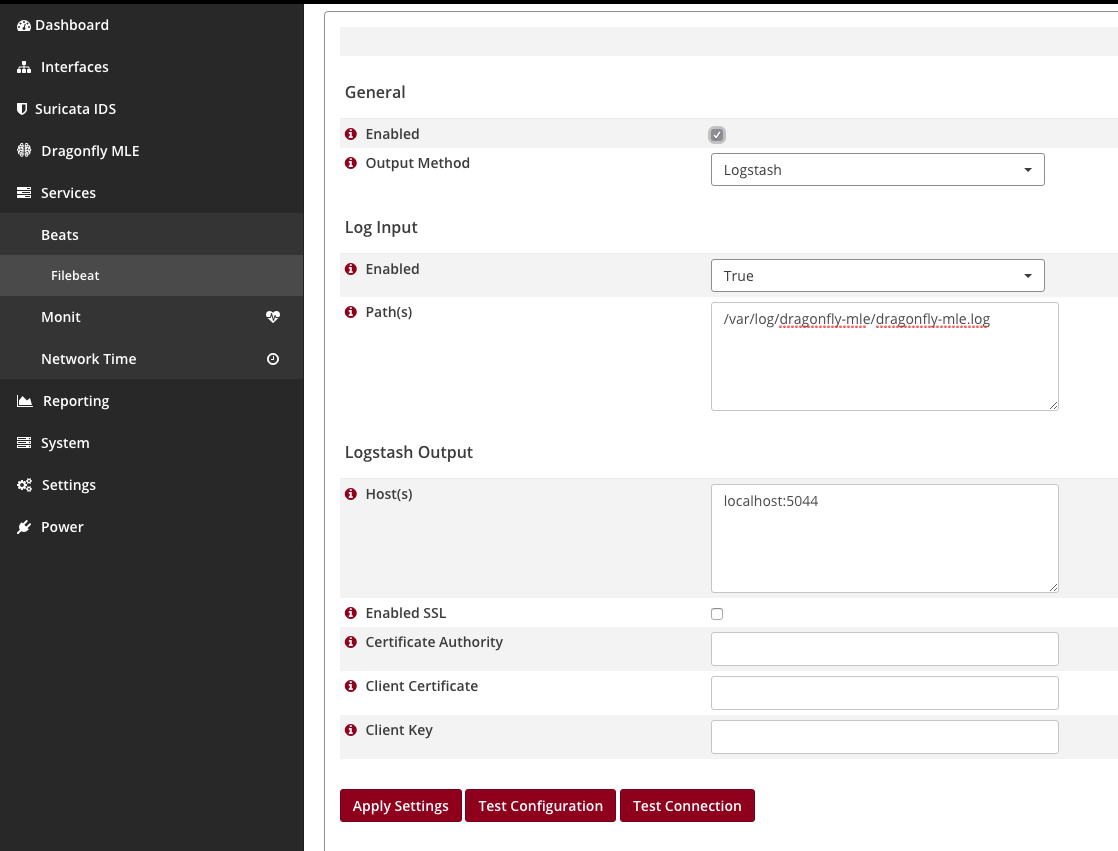Screen dimensions: 1118x851
Task: Click the Reporting chart icon
Action: click(24, 401)
